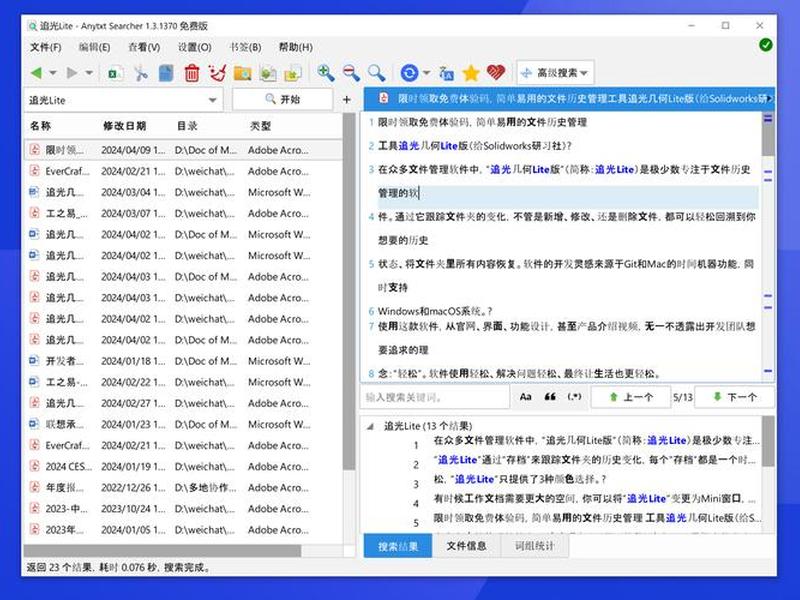Screen dimensions: 800x600
Task: Click Word icon of 联想承 row
Action: (x=34, y=424)
